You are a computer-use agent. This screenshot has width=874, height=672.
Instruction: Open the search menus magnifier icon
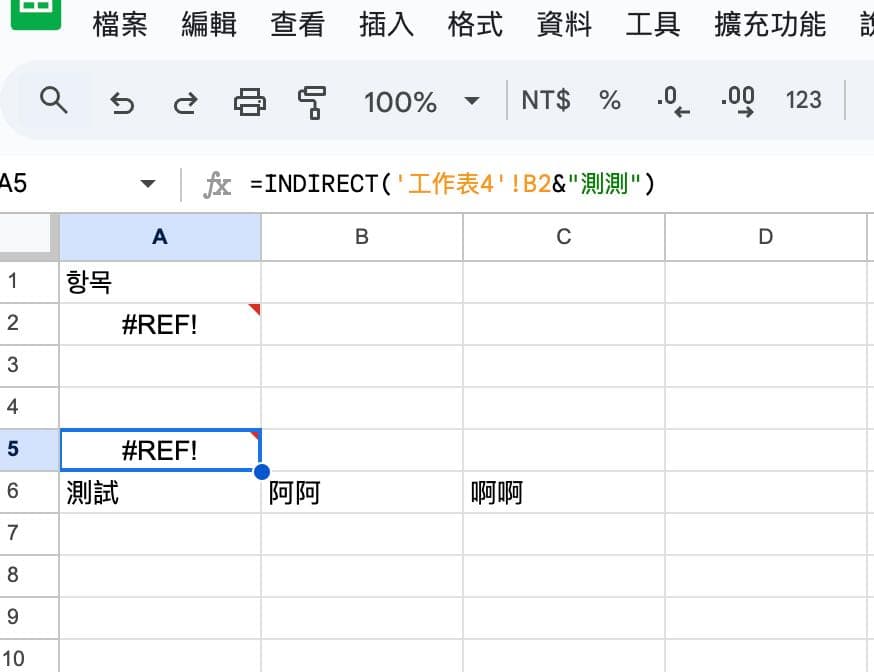[54, 101]
